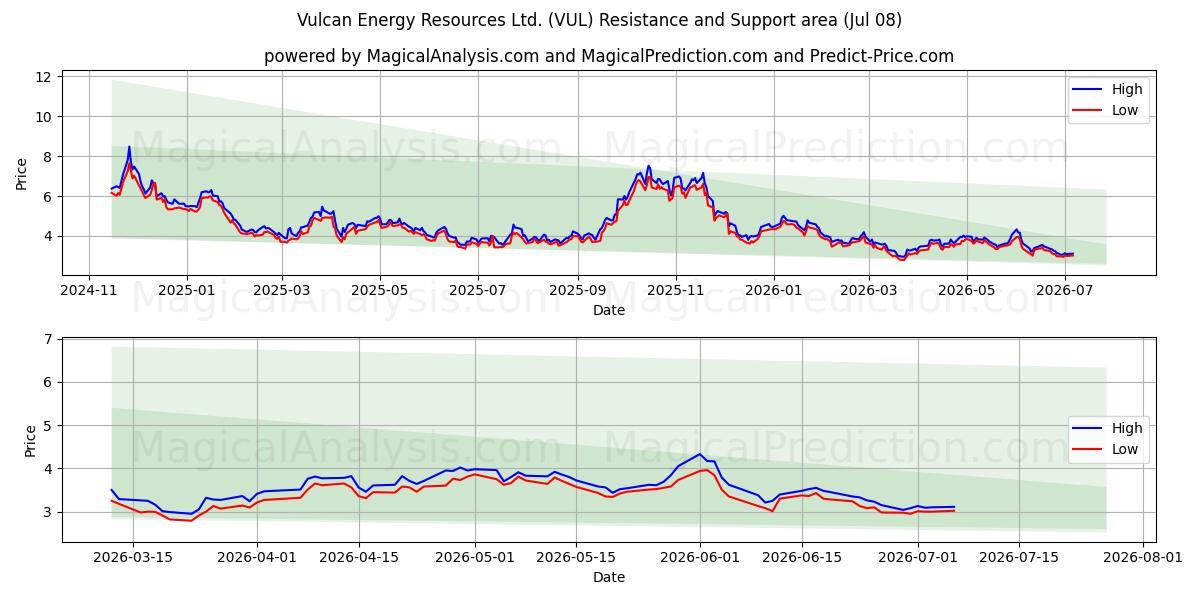Click the '2026-03' date tick label
This screenshot has width=1200, height=600.
(869, 291)
